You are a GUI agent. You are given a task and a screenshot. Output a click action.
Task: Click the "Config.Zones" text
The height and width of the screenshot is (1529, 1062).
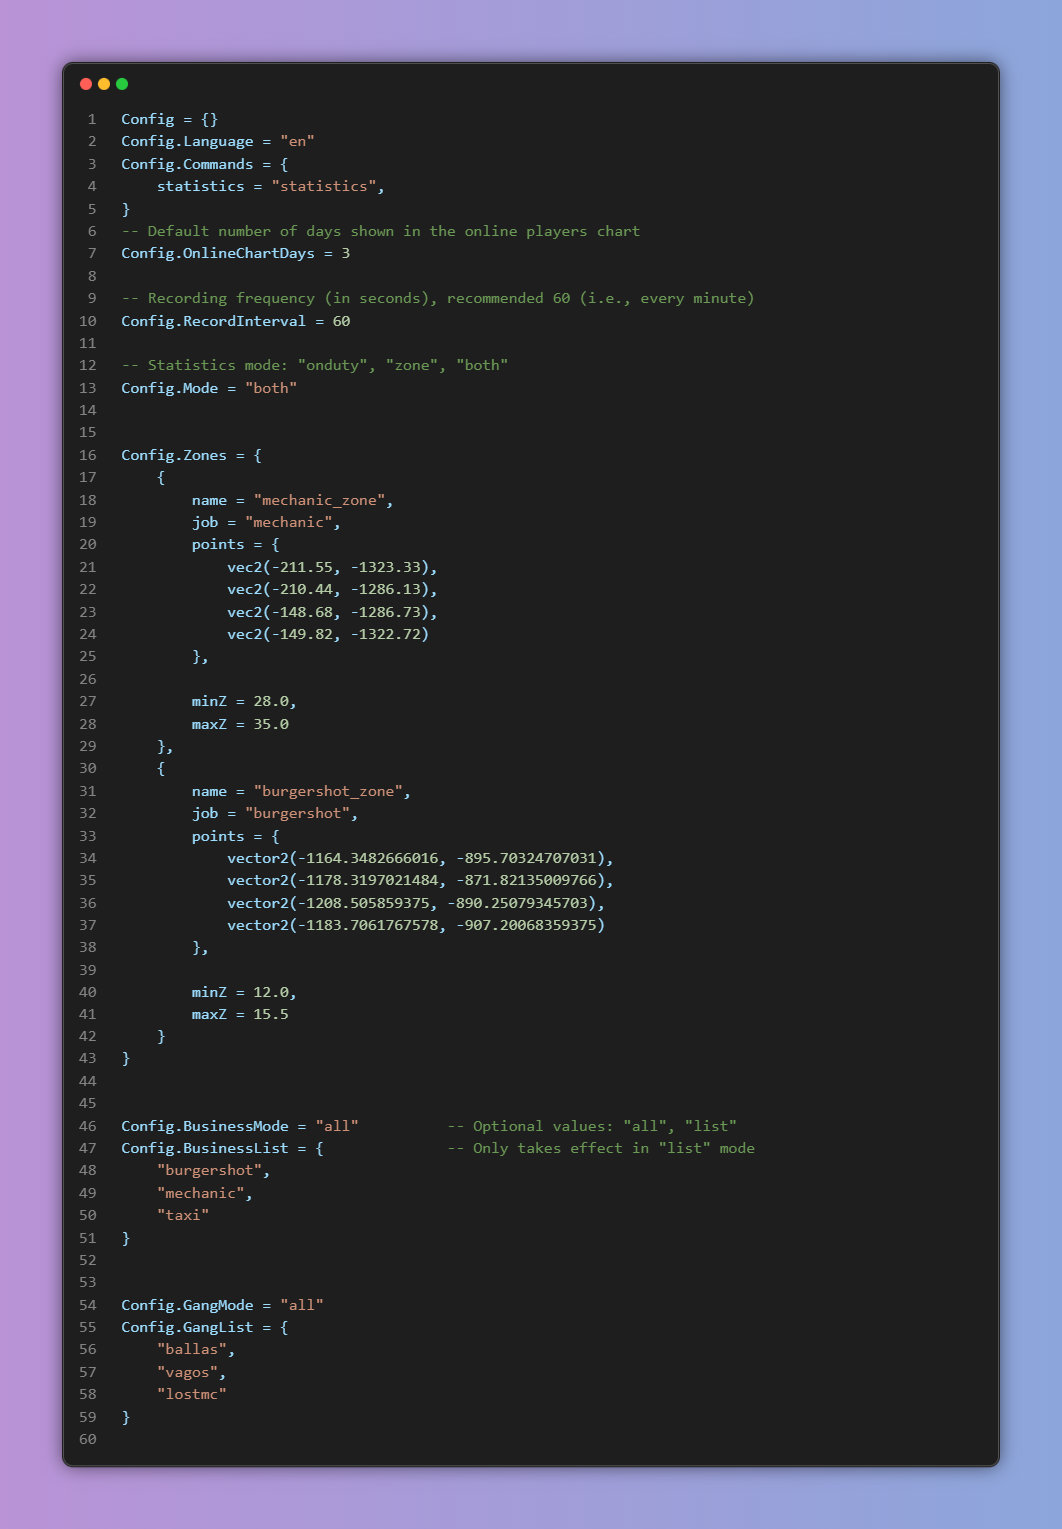(174, 455)
